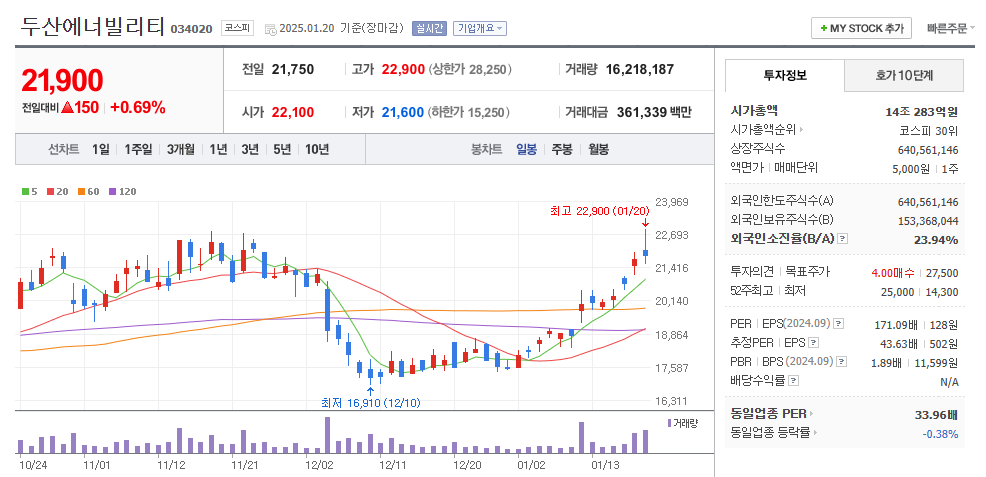Click the current price 21,900

tap(62, 80)
